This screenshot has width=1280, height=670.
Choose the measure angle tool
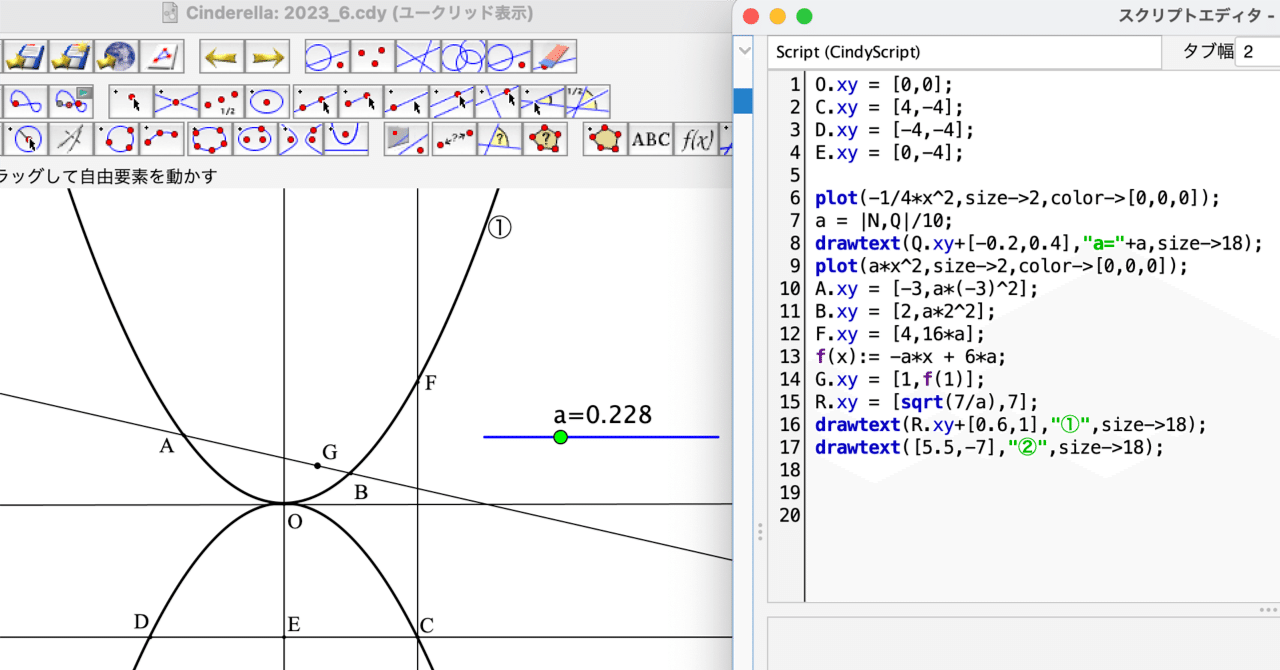[499, 138]
